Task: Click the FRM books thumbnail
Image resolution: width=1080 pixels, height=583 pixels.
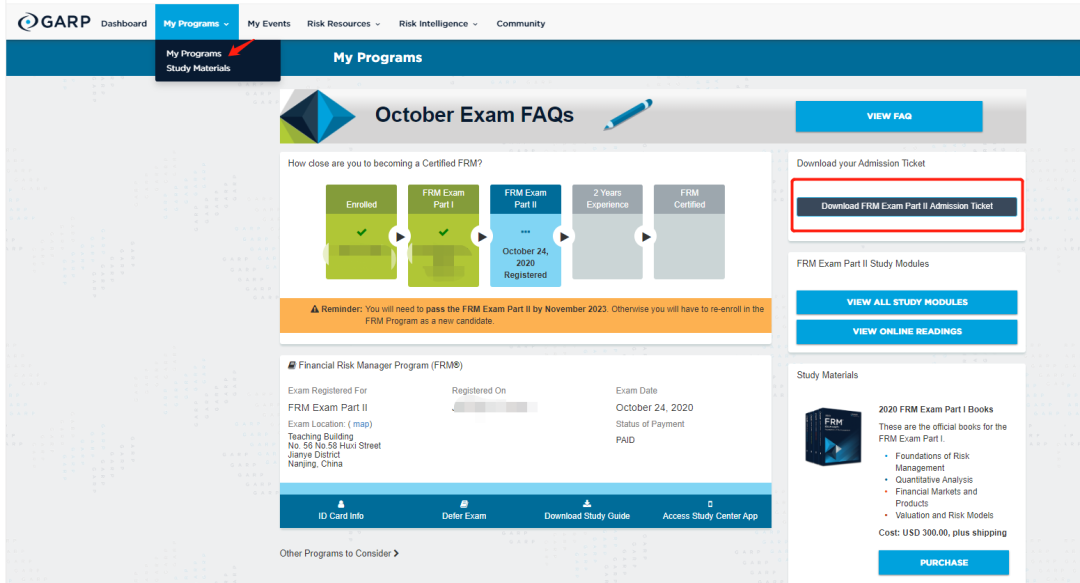Action: tap(833, 437)
